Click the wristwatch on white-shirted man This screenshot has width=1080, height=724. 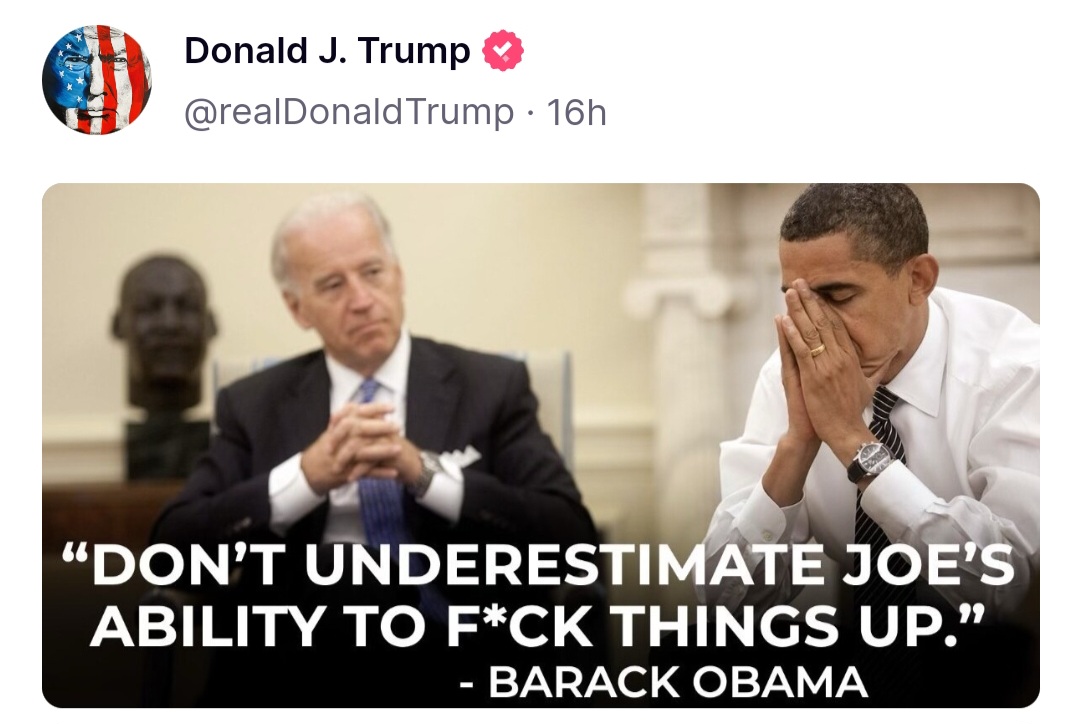tap(873, 459)
